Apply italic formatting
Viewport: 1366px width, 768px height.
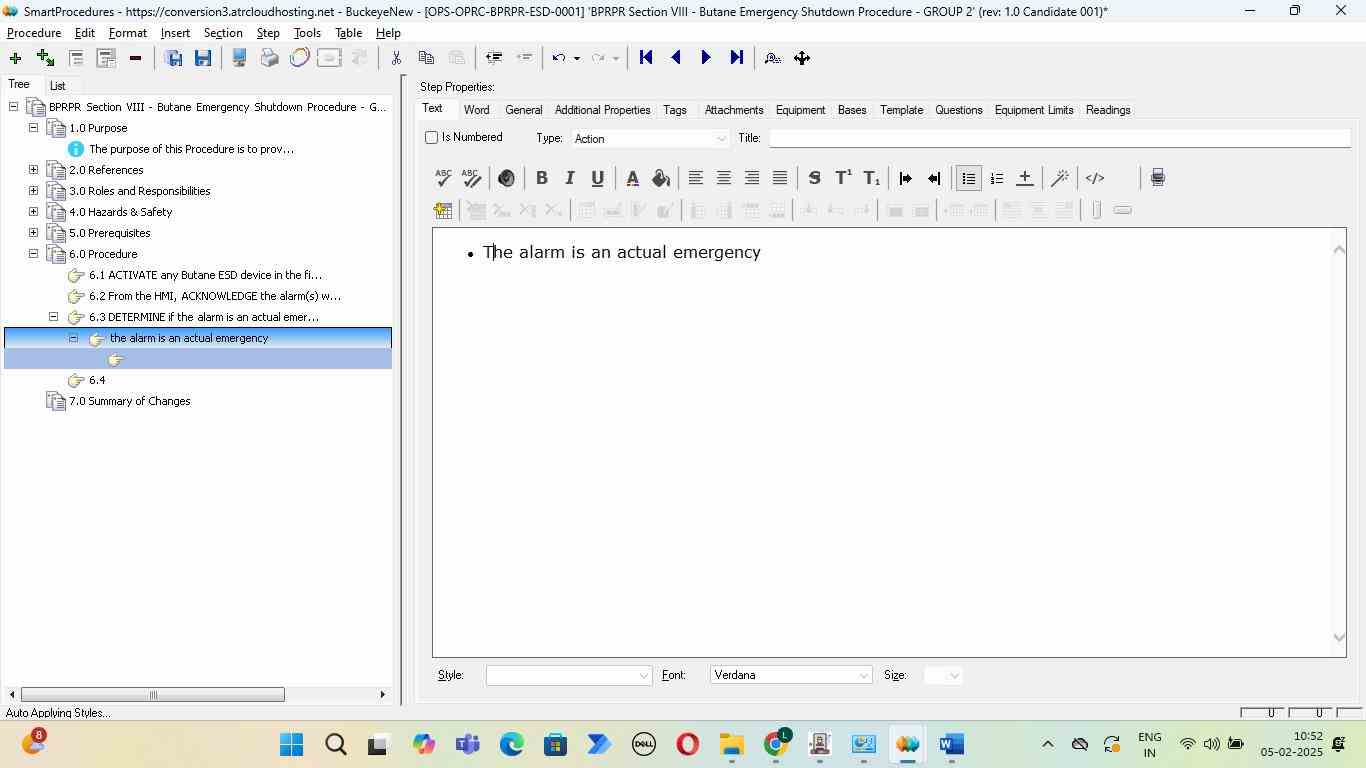point(569,178)
